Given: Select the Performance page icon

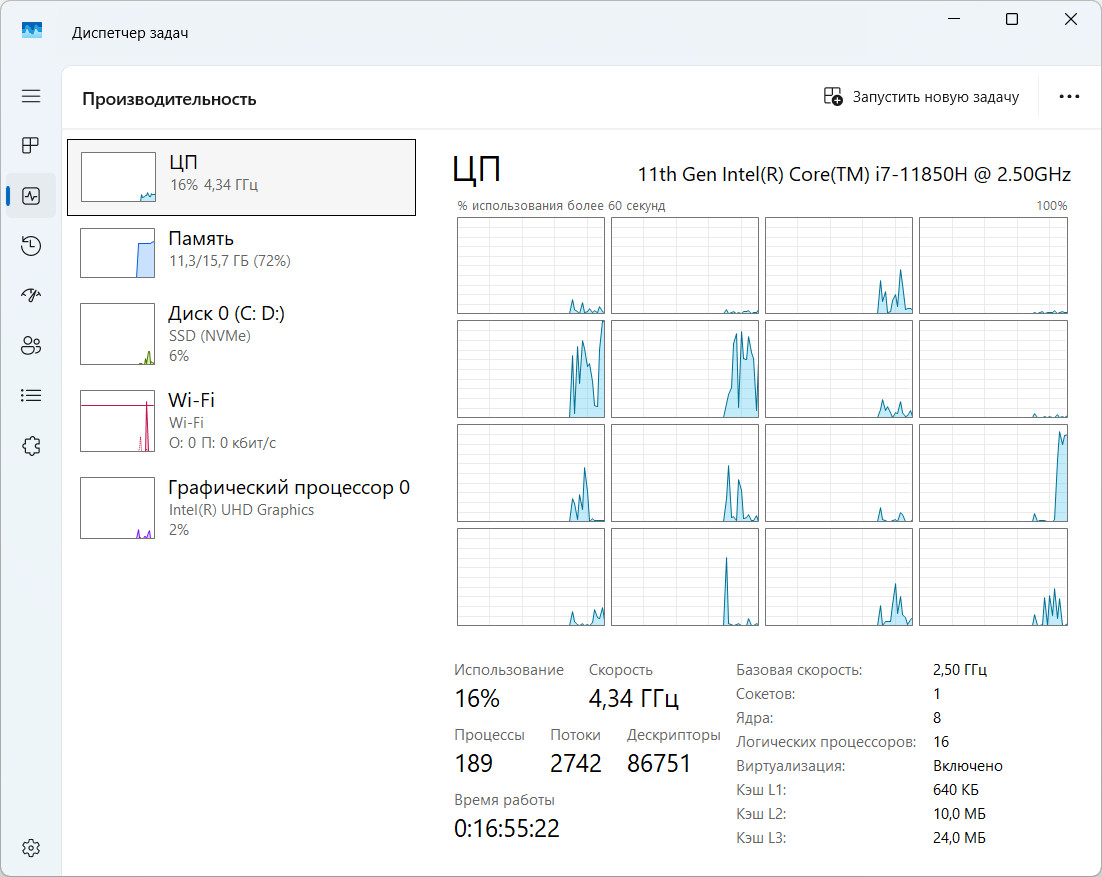Looking at the screenshot, I should 31,196.
